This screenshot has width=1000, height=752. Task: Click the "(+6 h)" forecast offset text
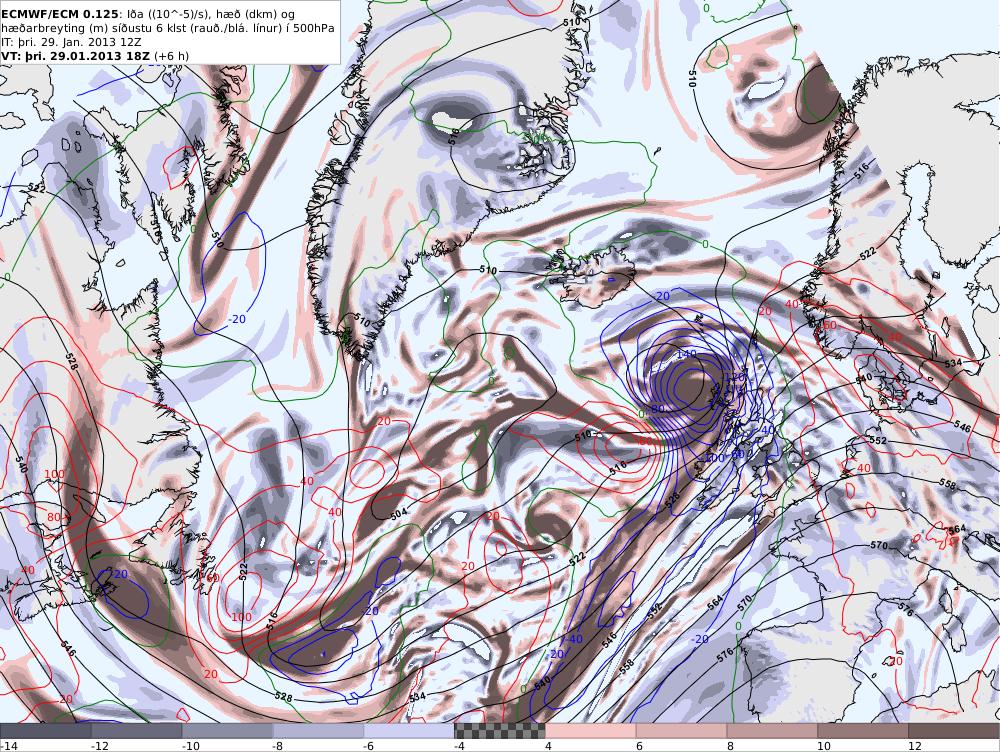click(x=172, y=56)
